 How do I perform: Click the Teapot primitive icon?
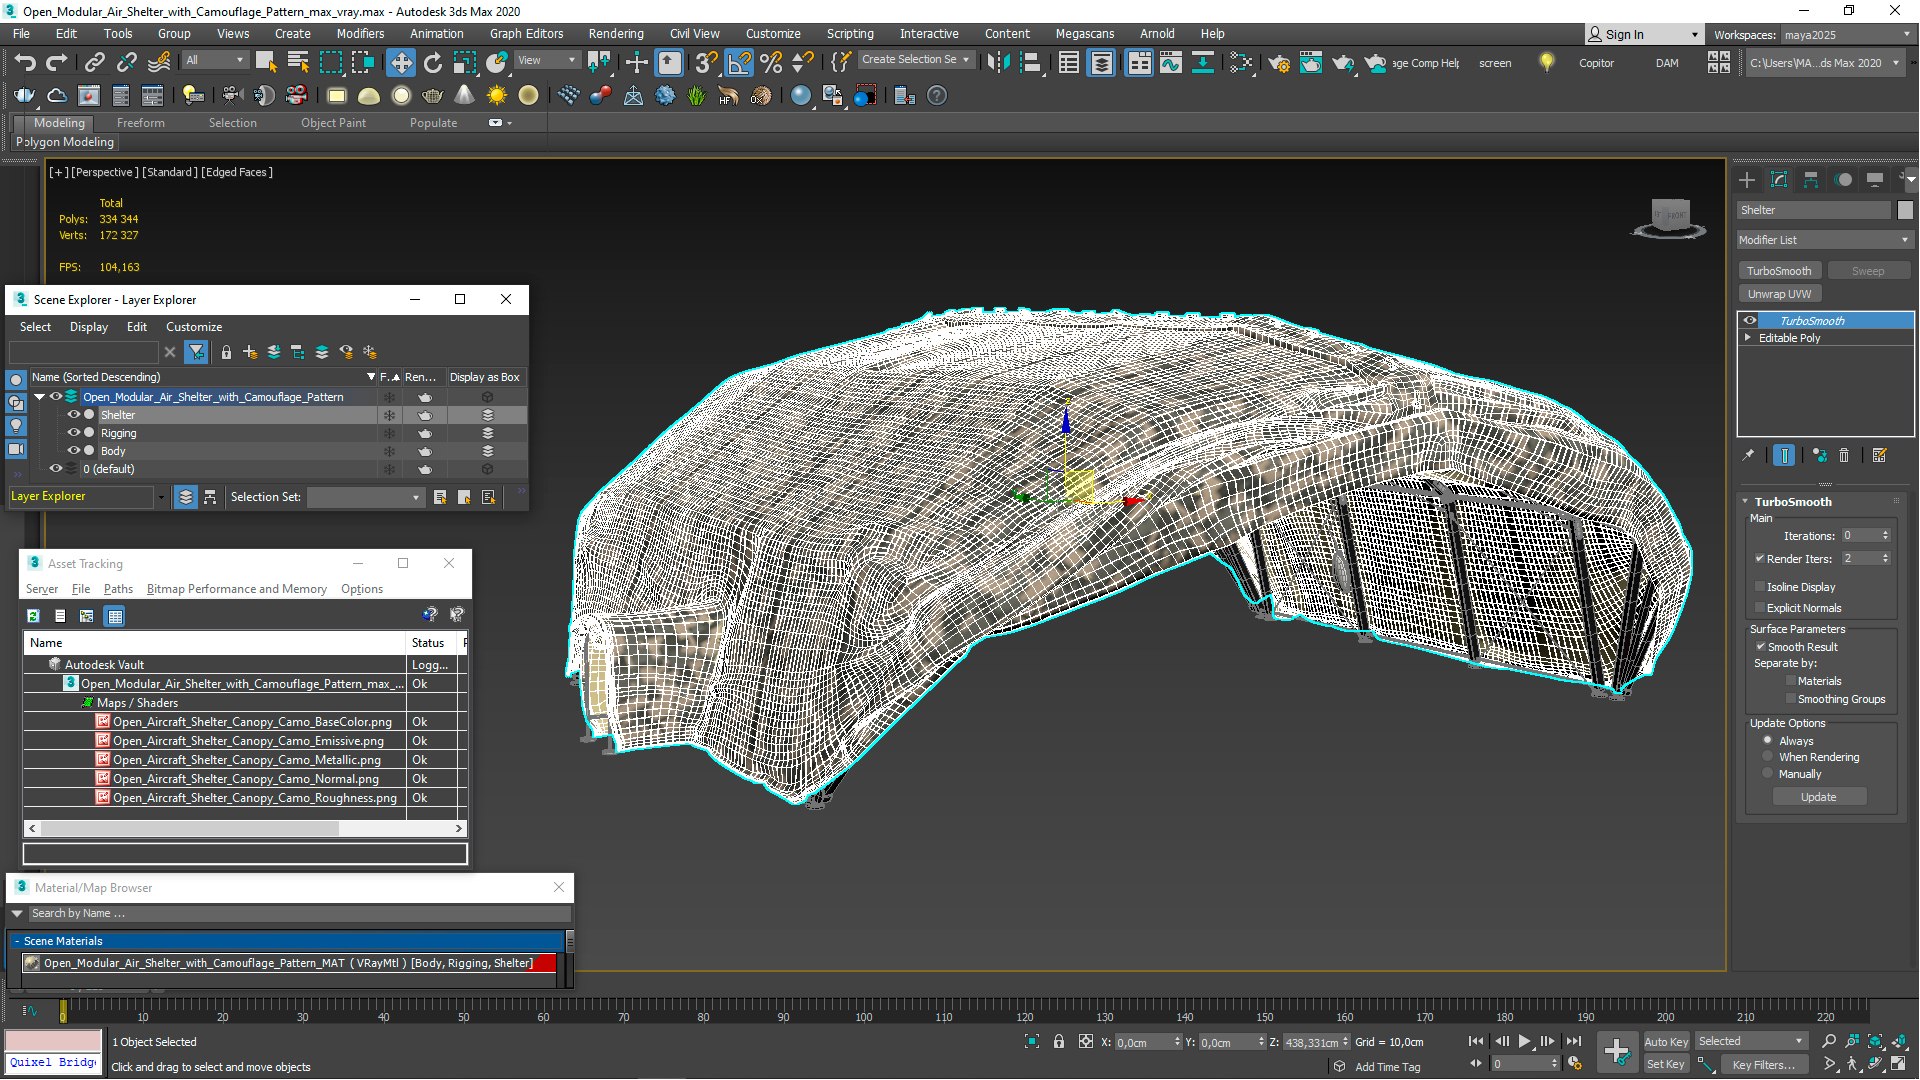pos(432,96)
